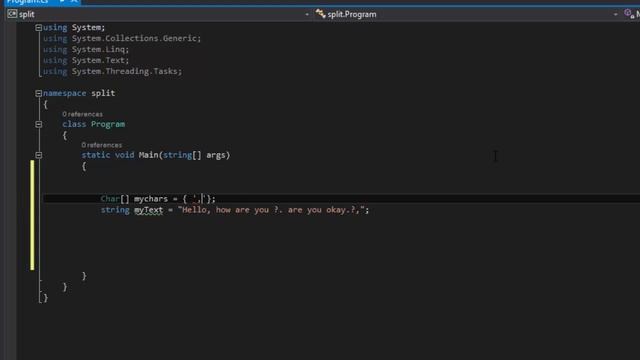Click the 'split' namespace name
The width and height of the screenshot is (640, 360).
(103, 93)
